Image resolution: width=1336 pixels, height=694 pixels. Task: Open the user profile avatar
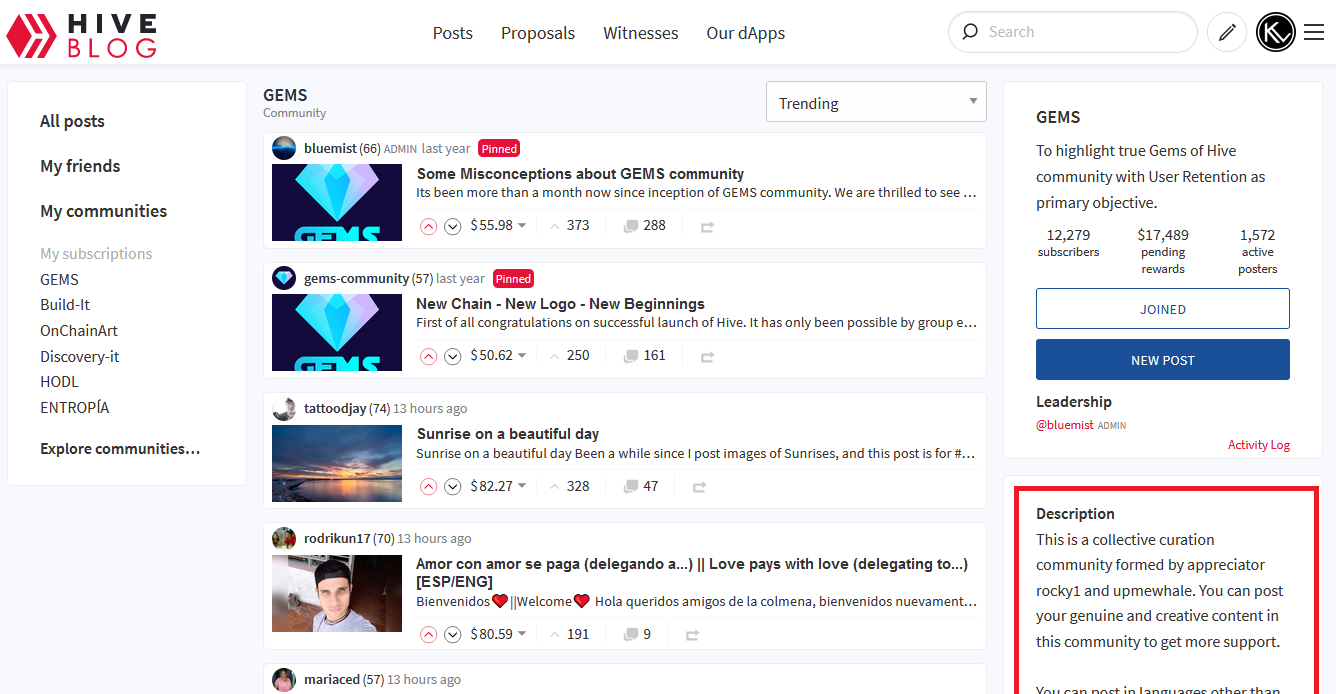pyautogui.click(x=1275, y=33)
